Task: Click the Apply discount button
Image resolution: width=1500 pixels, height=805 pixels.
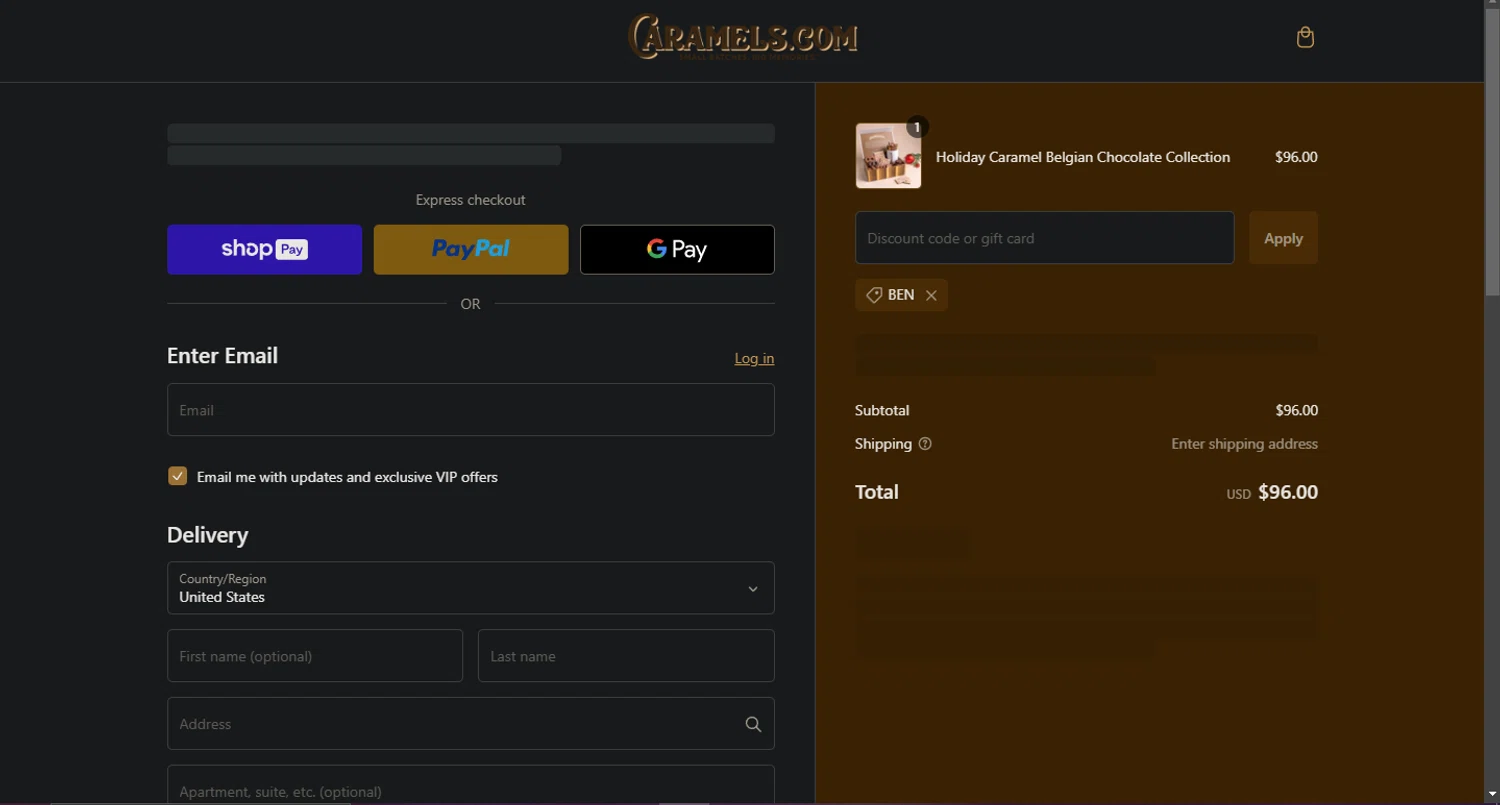Action: 1283,238
